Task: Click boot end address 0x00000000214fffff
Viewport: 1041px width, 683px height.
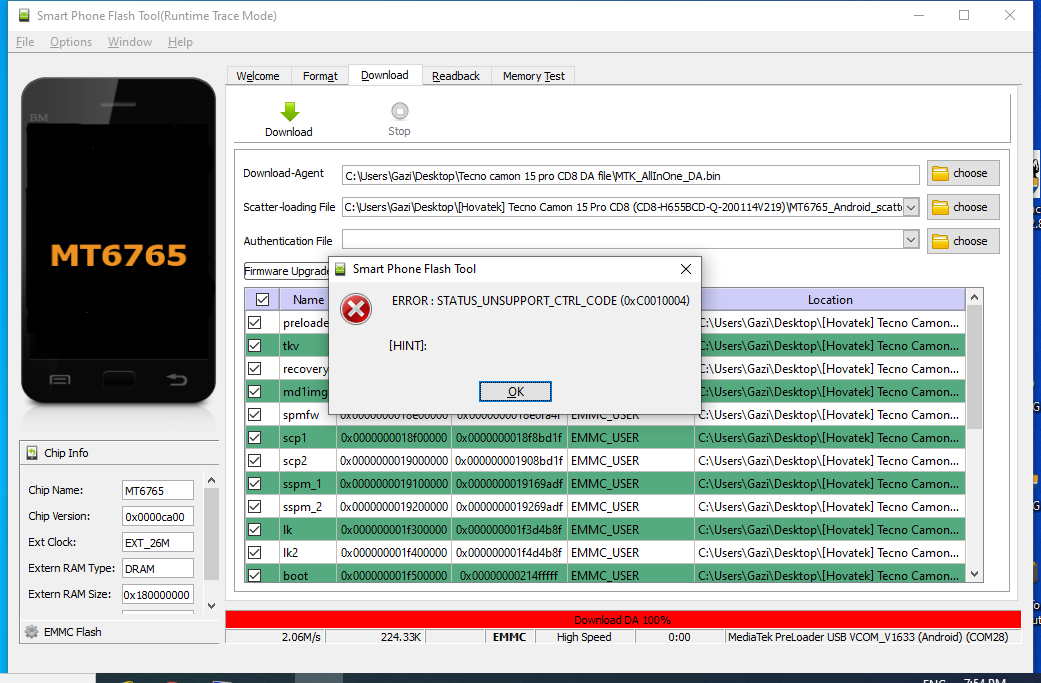Action: 509,575
